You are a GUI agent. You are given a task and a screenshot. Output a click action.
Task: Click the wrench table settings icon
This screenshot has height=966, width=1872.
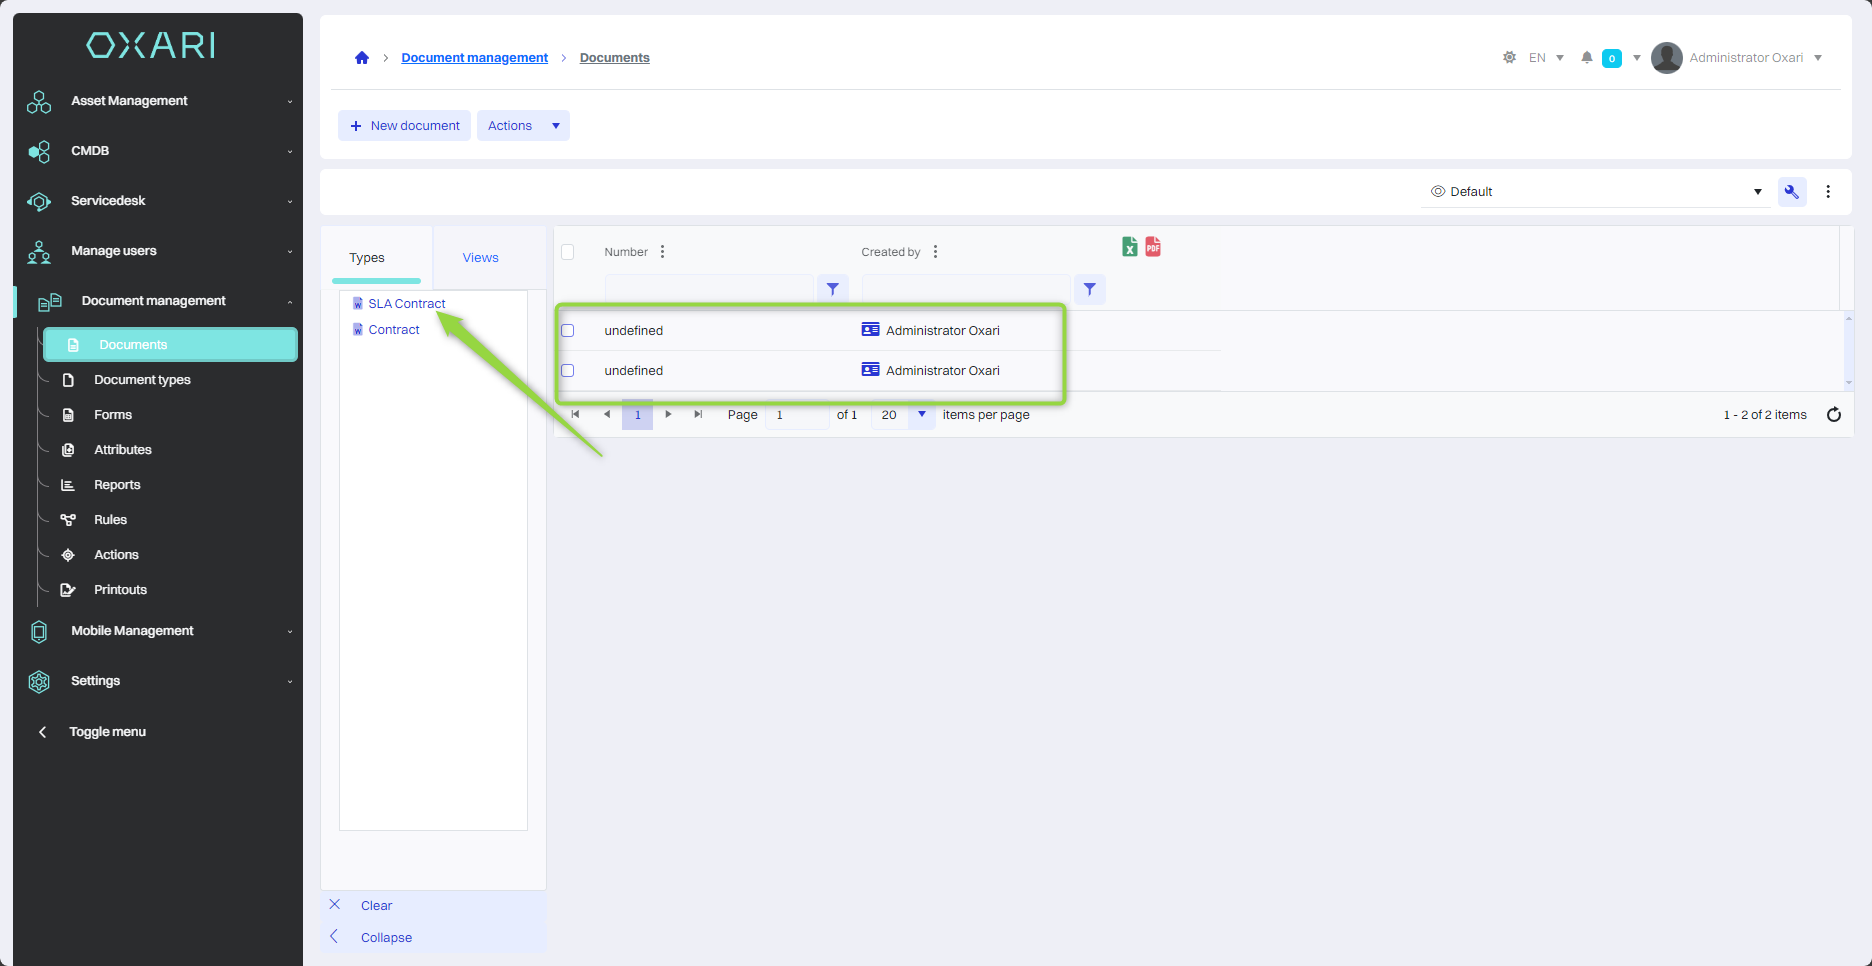[x=1791, y=192]
